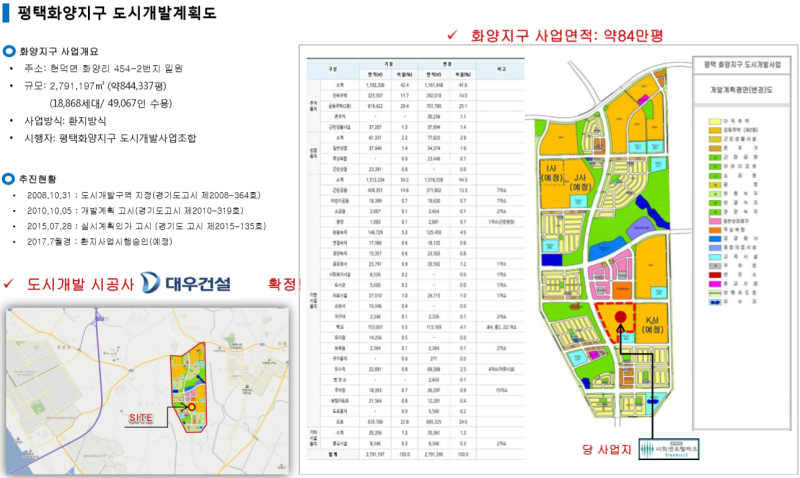This screenshot has width=800, height=478.
Task: Click the 서희센트럴파크 Starhills logo box
Action: [x=669, y=449]
